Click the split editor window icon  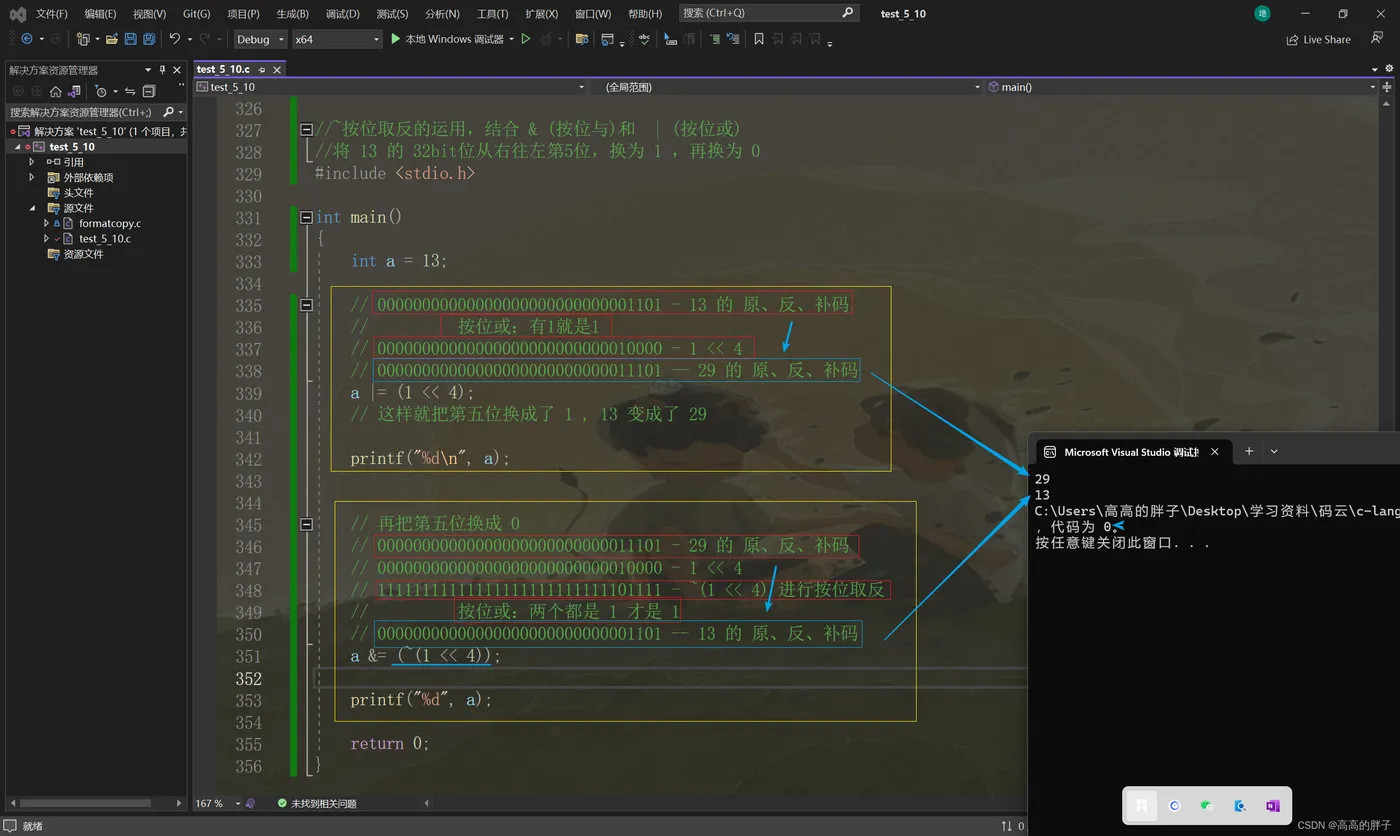point(1387,87)
